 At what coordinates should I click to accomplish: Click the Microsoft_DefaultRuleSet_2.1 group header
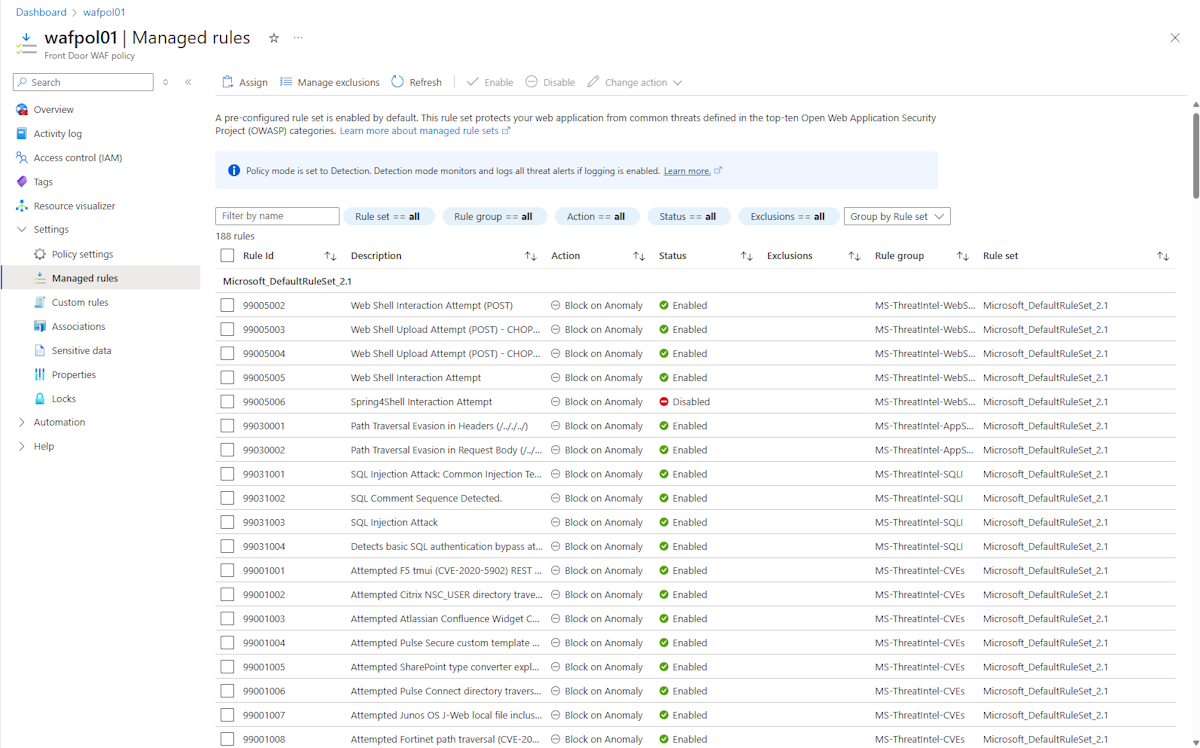pyautogui.click(x=287, y=281)
